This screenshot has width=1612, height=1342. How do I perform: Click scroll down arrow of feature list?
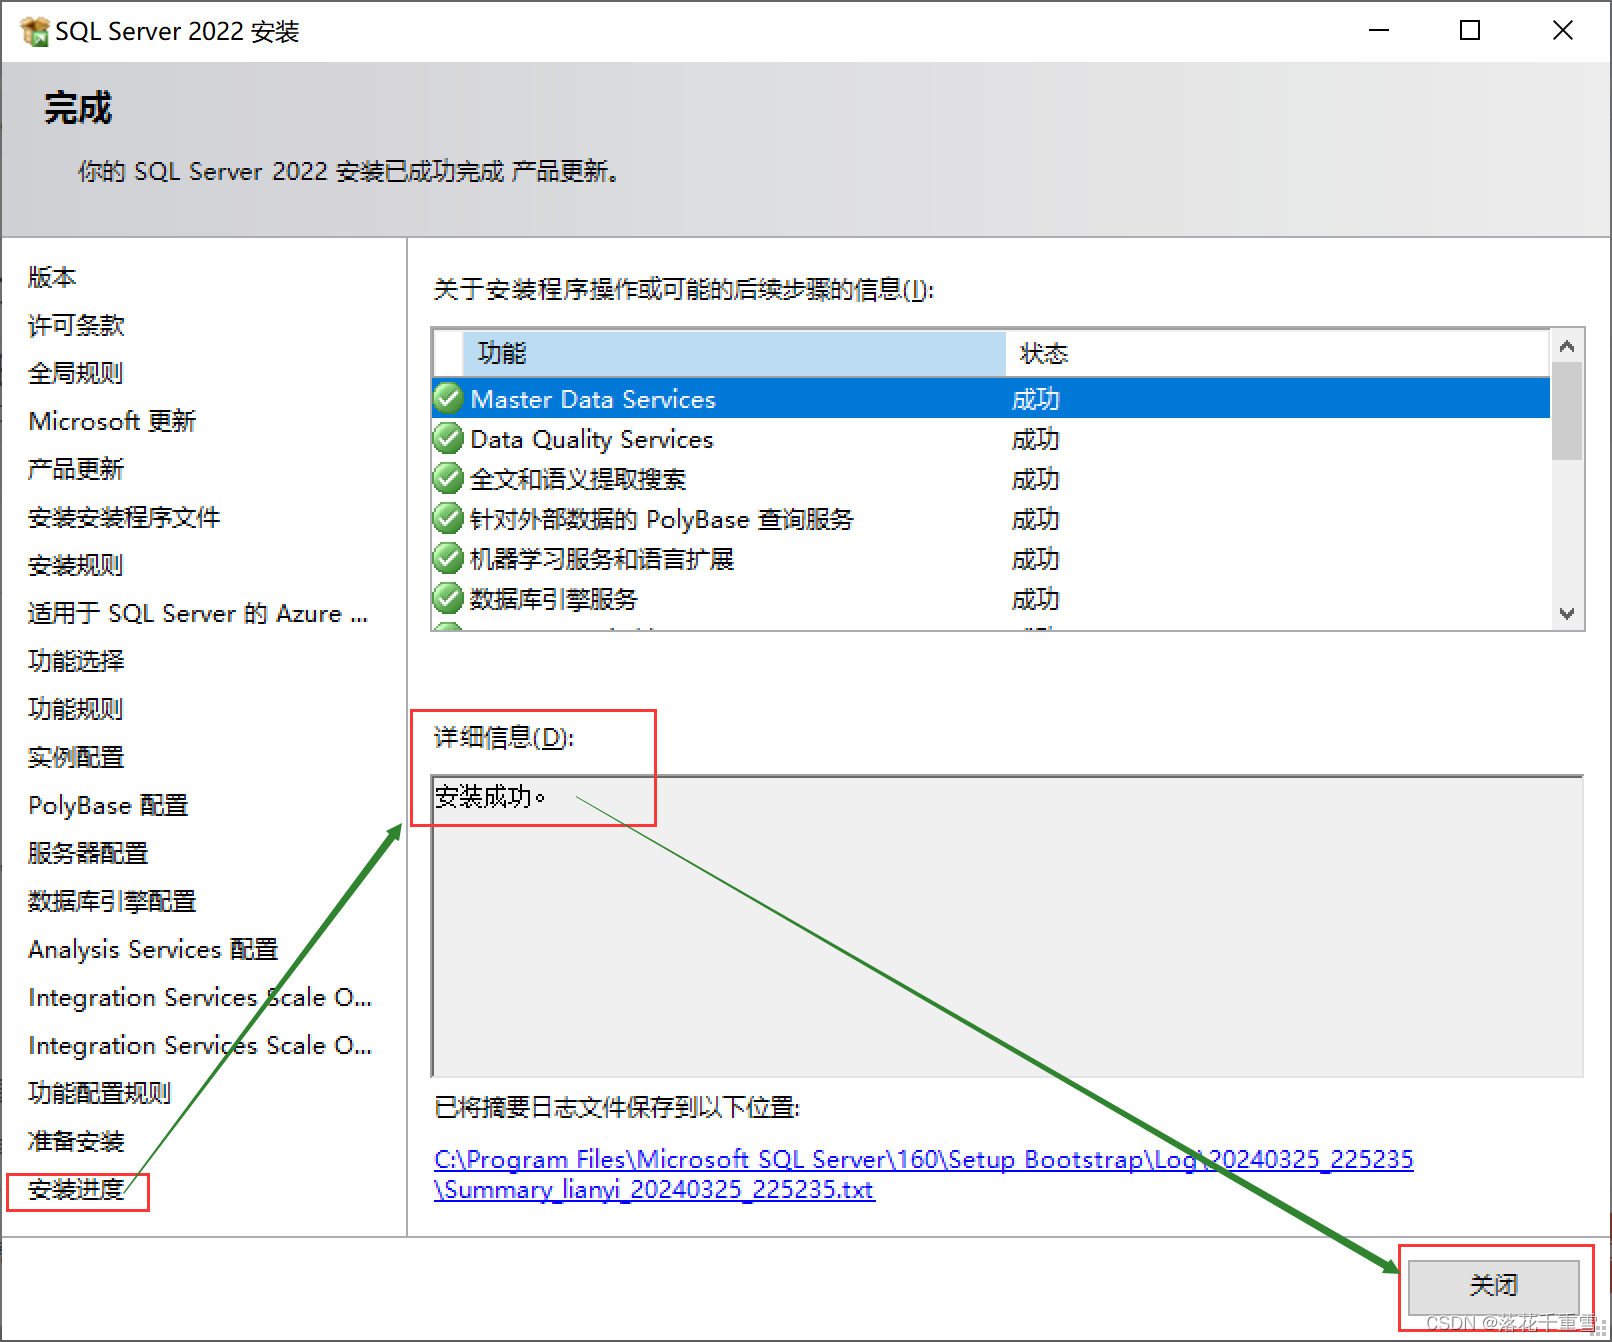coord(1567,614)
